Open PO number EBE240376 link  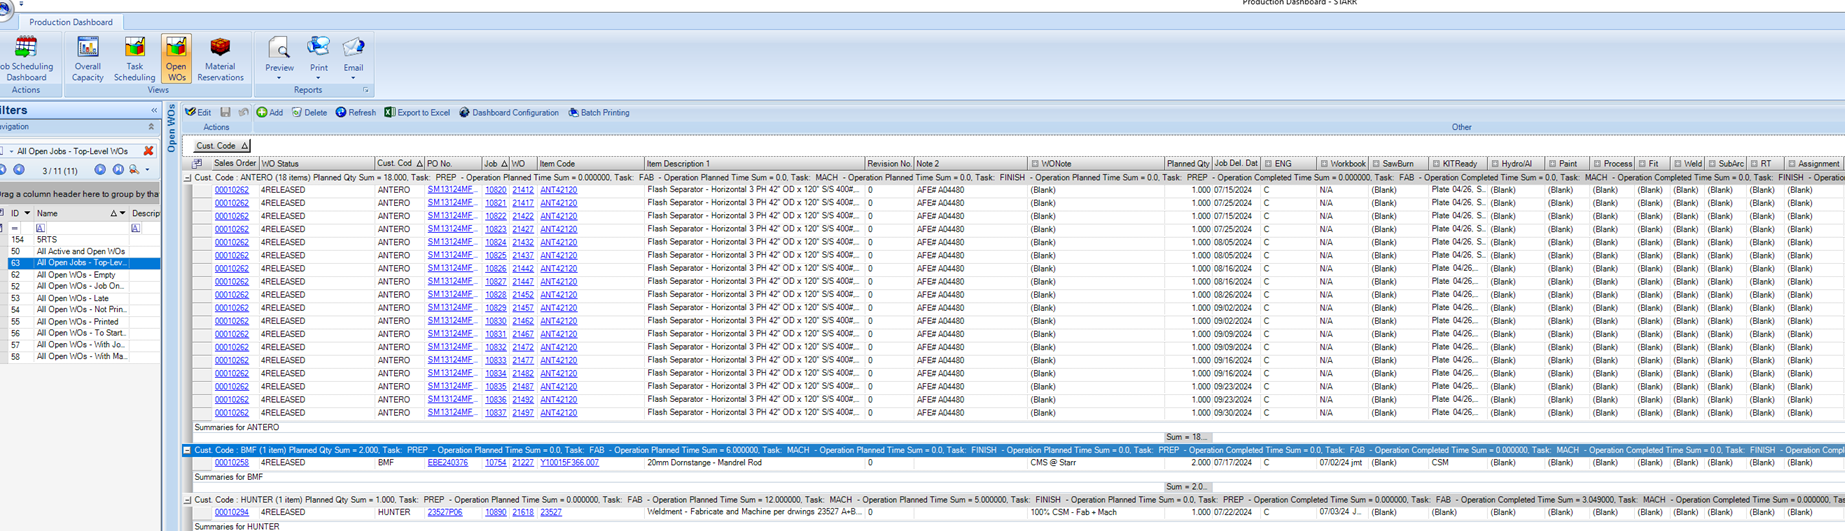tap(447, 463)
